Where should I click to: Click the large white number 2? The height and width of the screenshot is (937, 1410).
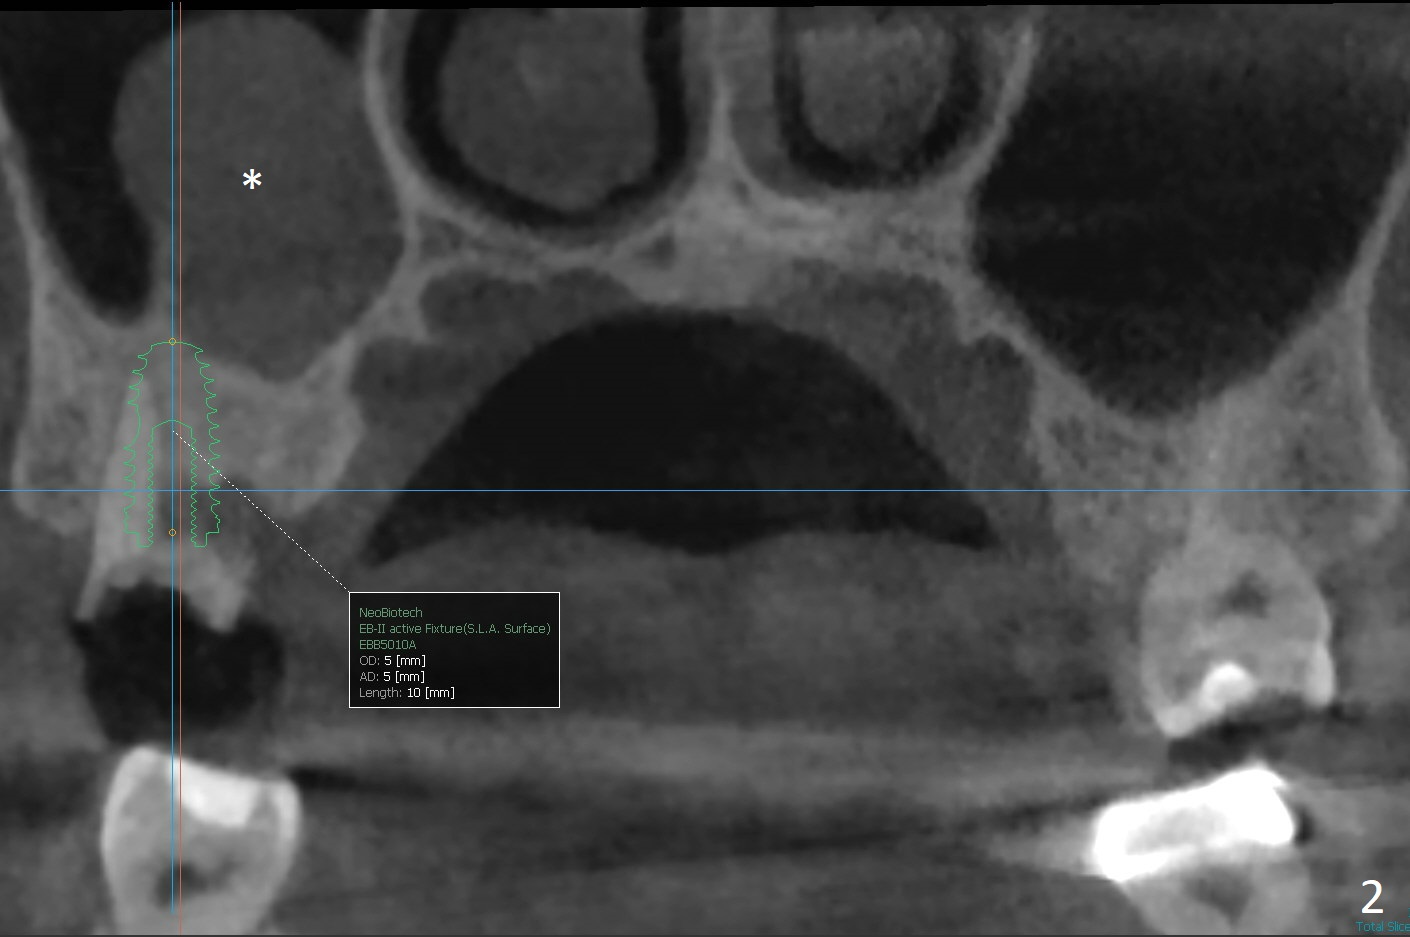pyautogui.click(x=1372, y=897)
